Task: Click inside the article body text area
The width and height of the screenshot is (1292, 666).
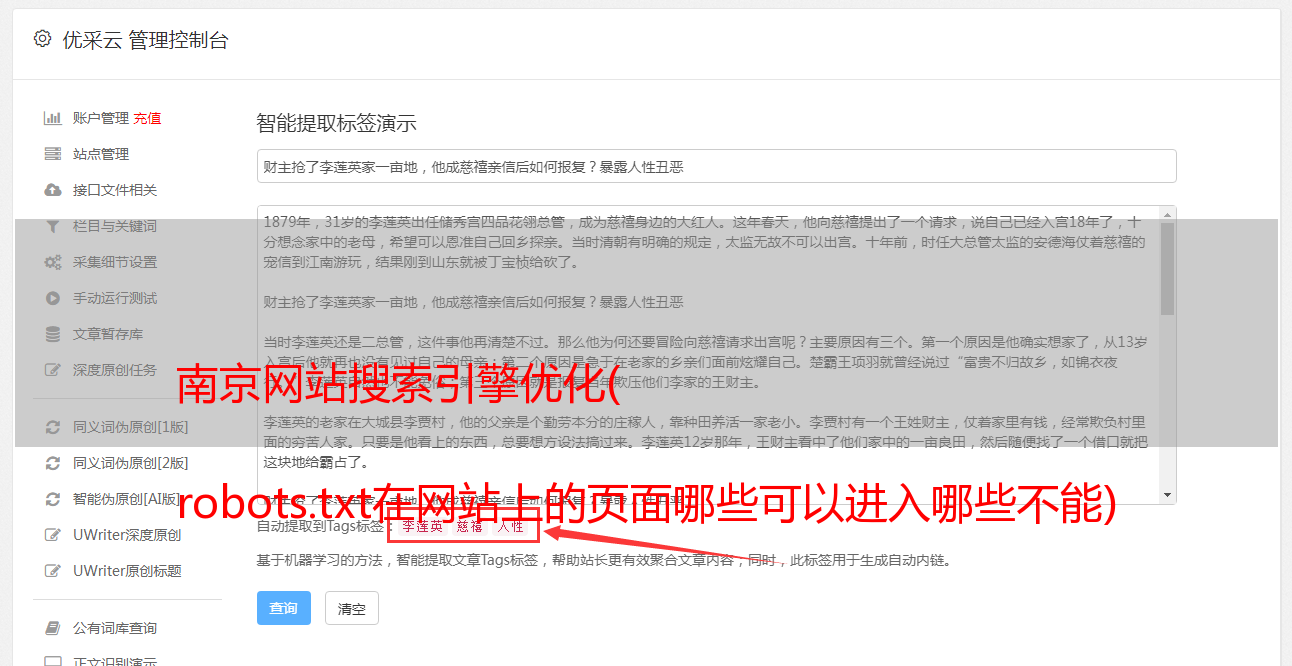Action: tap(708, 355)
